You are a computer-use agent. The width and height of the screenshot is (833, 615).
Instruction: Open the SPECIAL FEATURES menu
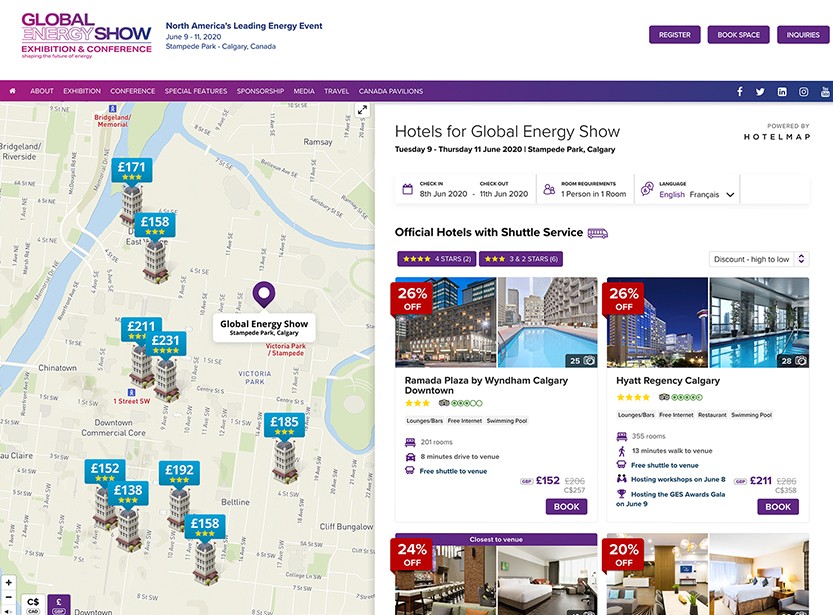tap(196, 91)
